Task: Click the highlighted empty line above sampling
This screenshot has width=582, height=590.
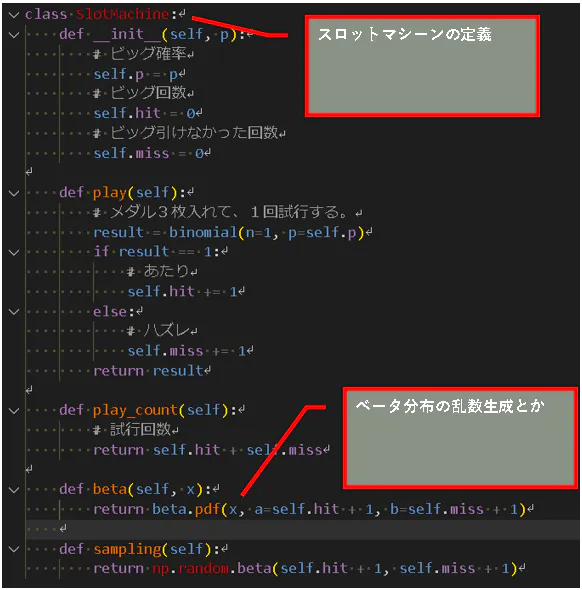Action: 302,529
